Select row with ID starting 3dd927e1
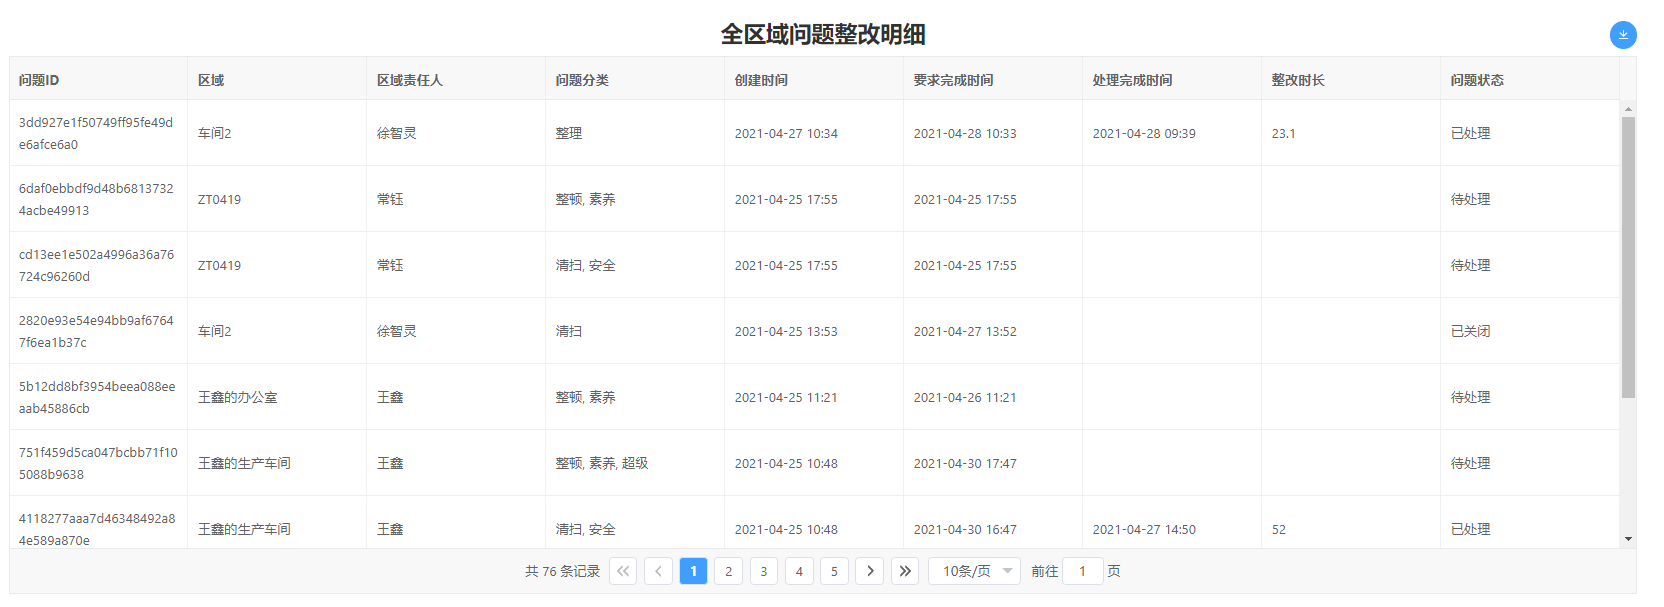Image resolution: width=1664 pixels, height=607 pixels. click(x=96, y=133)
